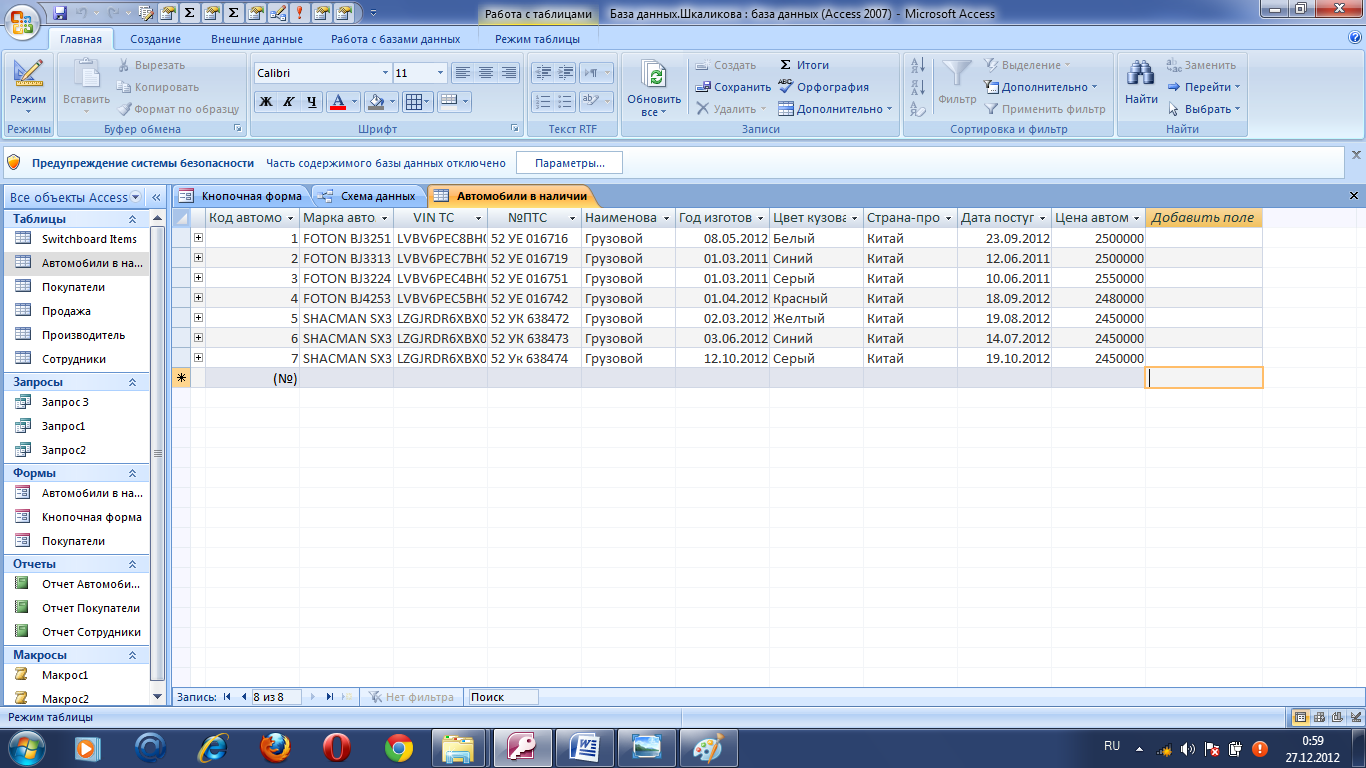Click Итоги sigma totals button
The height and width of the screenshot is (768, 1366).
[805, 65]
